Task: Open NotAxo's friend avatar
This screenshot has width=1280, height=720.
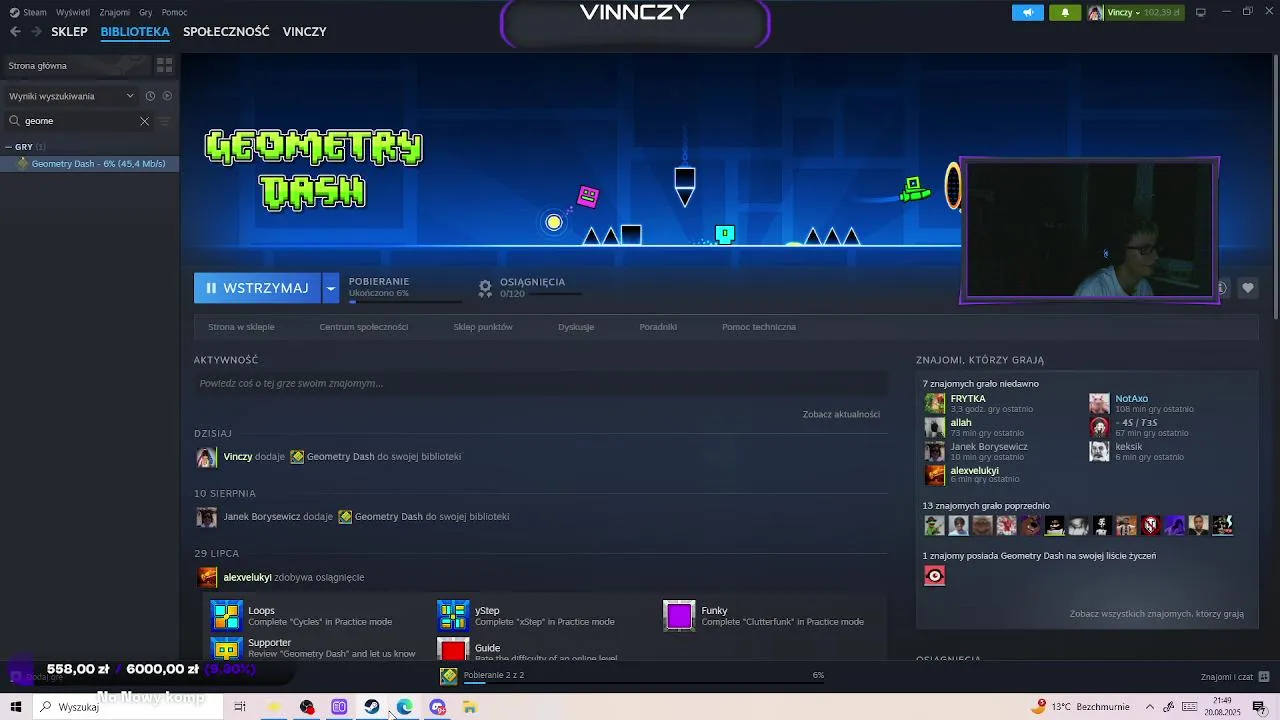Action: 1099,404
